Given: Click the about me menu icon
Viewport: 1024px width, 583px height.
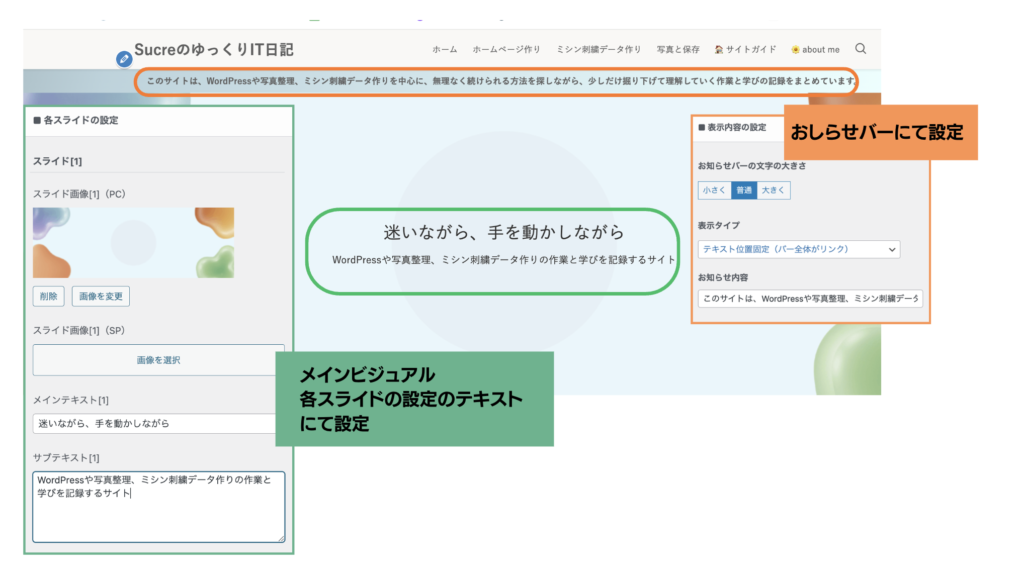Looking at the screenshot, I should click(x=795, y=50).
